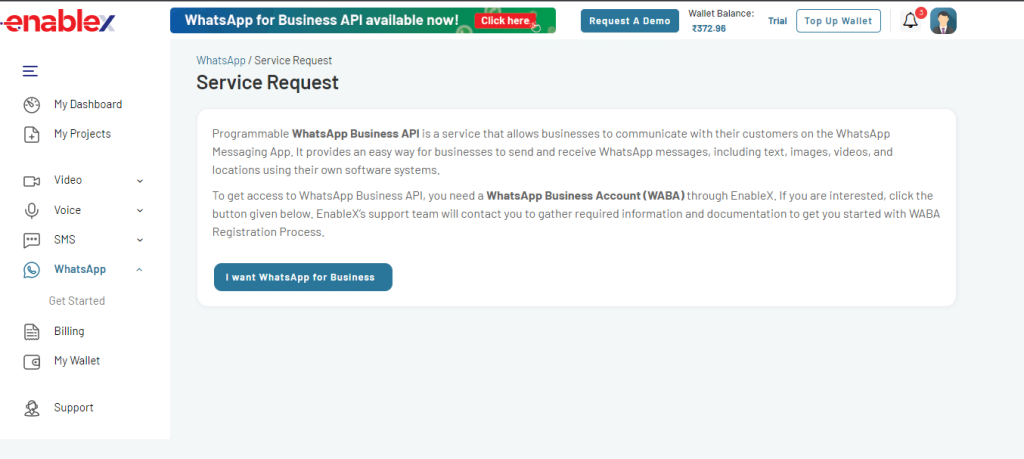Screen dimensions: 1024x459
Task: Open the user profile avatar
Action: coord(943,21)
